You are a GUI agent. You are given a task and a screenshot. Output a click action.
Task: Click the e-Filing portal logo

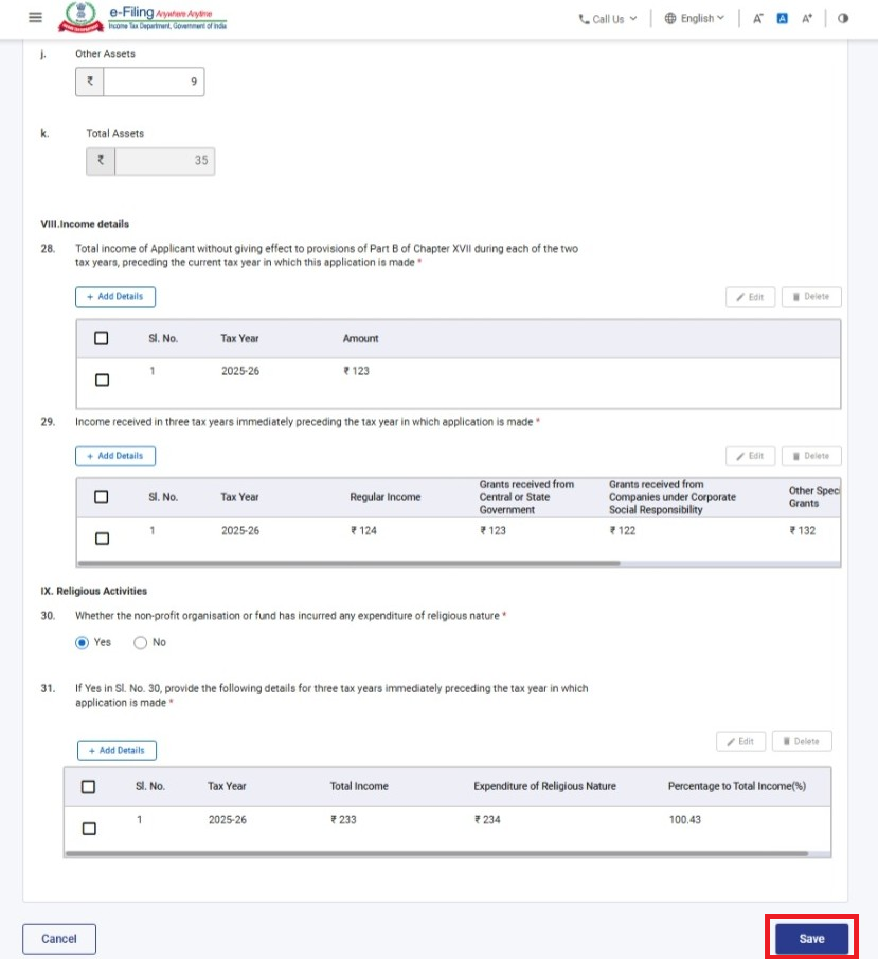click(x=145, y=18)
